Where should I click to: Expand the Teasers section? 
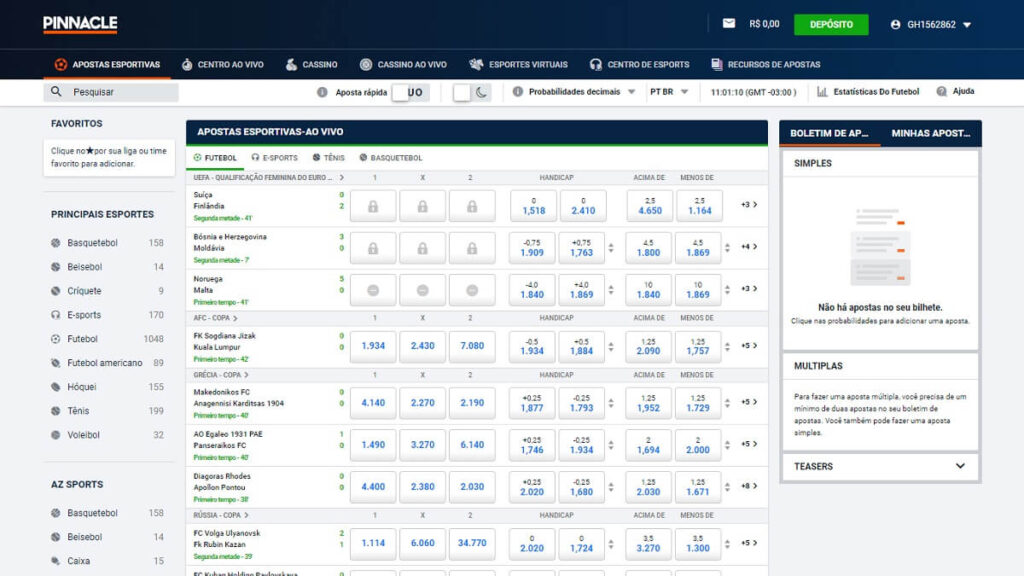pos(880,466)
